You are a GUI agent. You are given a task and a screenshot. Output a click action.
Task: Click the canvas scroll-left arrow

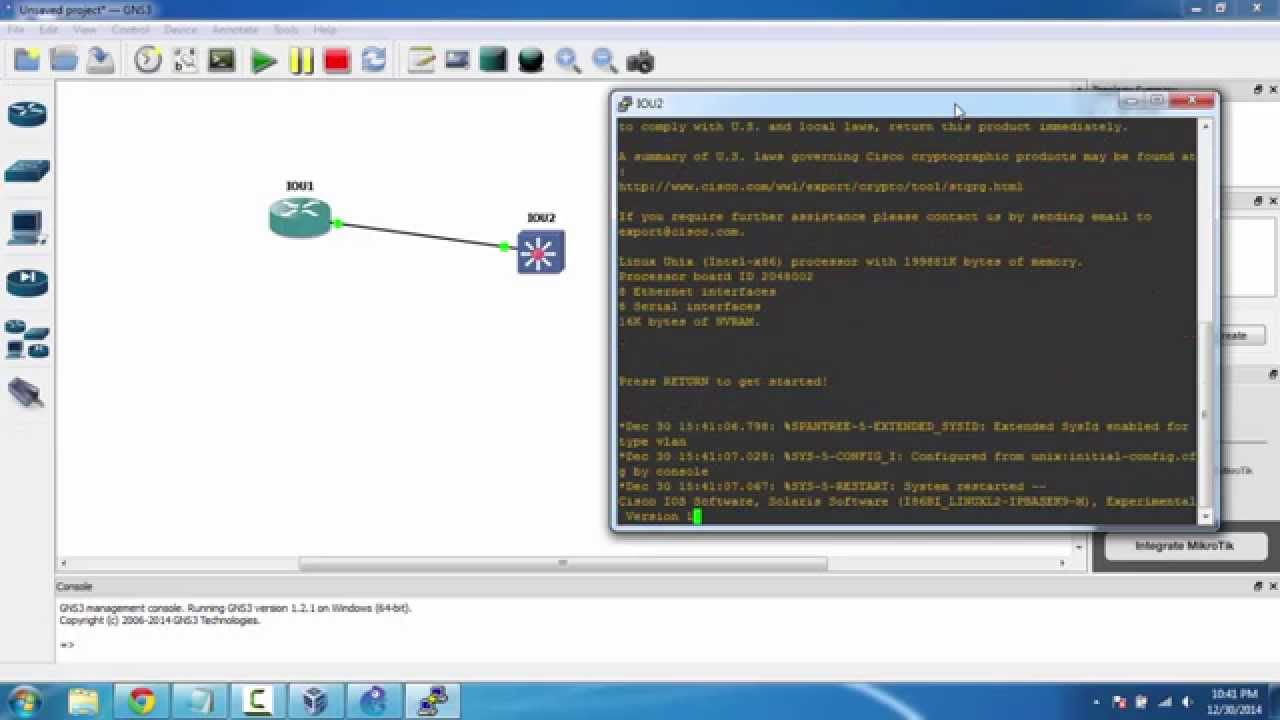click(x=65, y=563)
